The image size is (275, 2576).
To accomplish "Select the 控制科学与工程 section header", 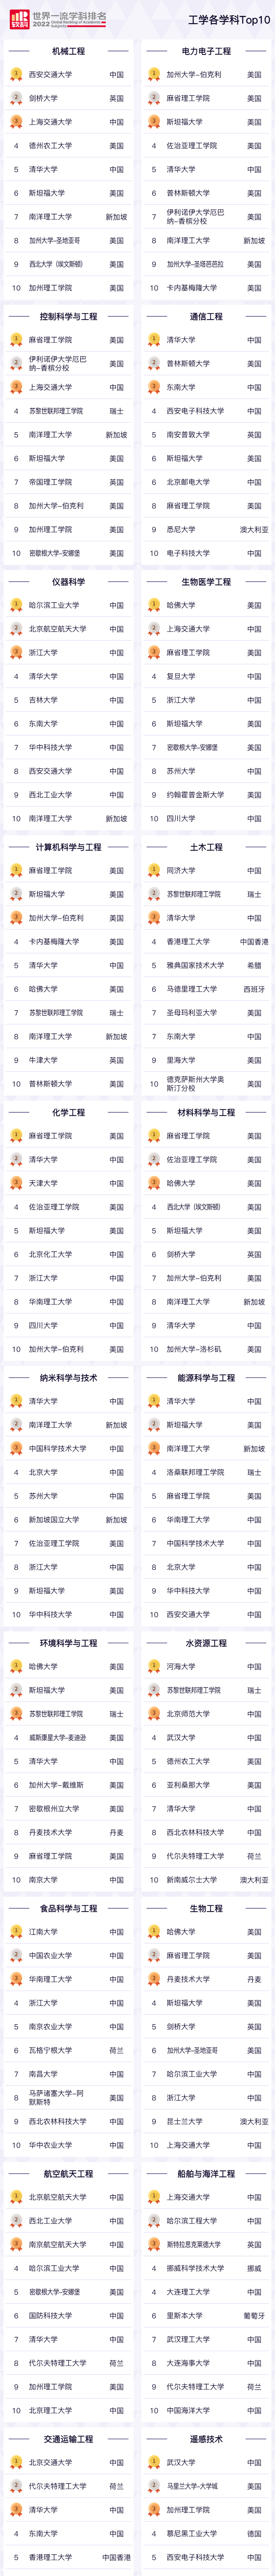I will click(x=68, y=317).
